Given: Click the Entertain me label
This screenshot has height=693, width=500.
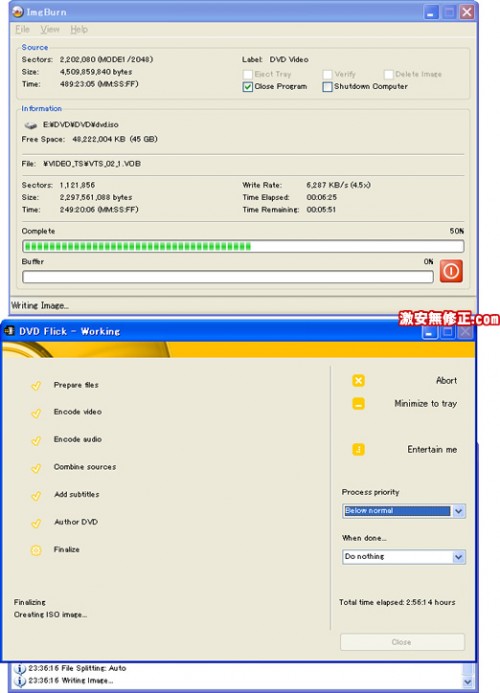Looking at the screenshot, I should pyautogui.click(x=432, y=449).
